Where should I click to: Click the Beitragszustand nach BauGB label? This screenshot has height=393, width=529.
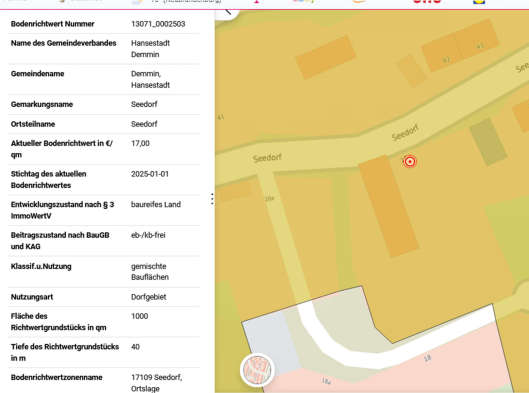[60, 241]
